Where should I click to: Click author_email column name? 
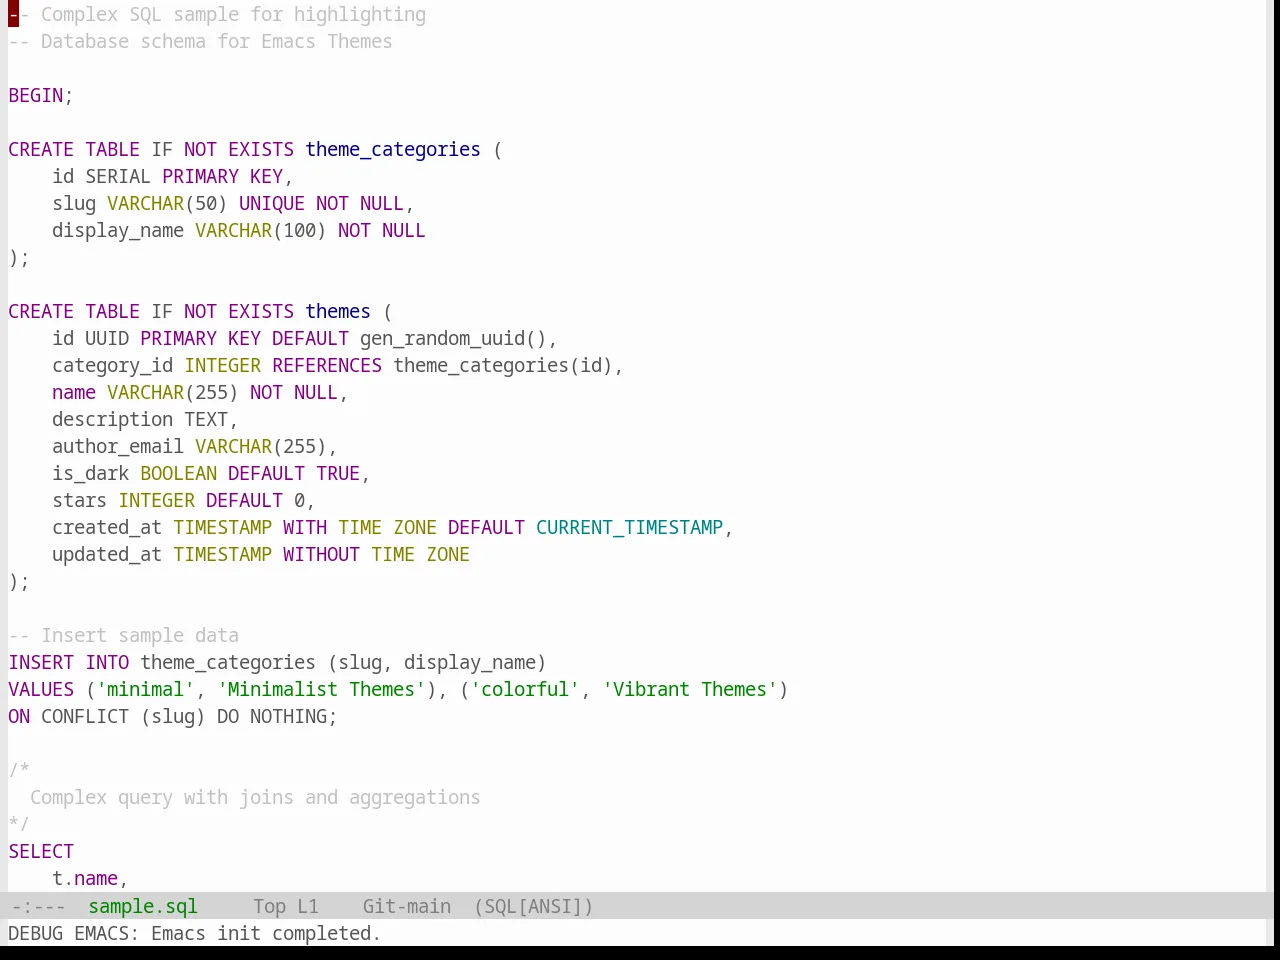click(118, 446)
